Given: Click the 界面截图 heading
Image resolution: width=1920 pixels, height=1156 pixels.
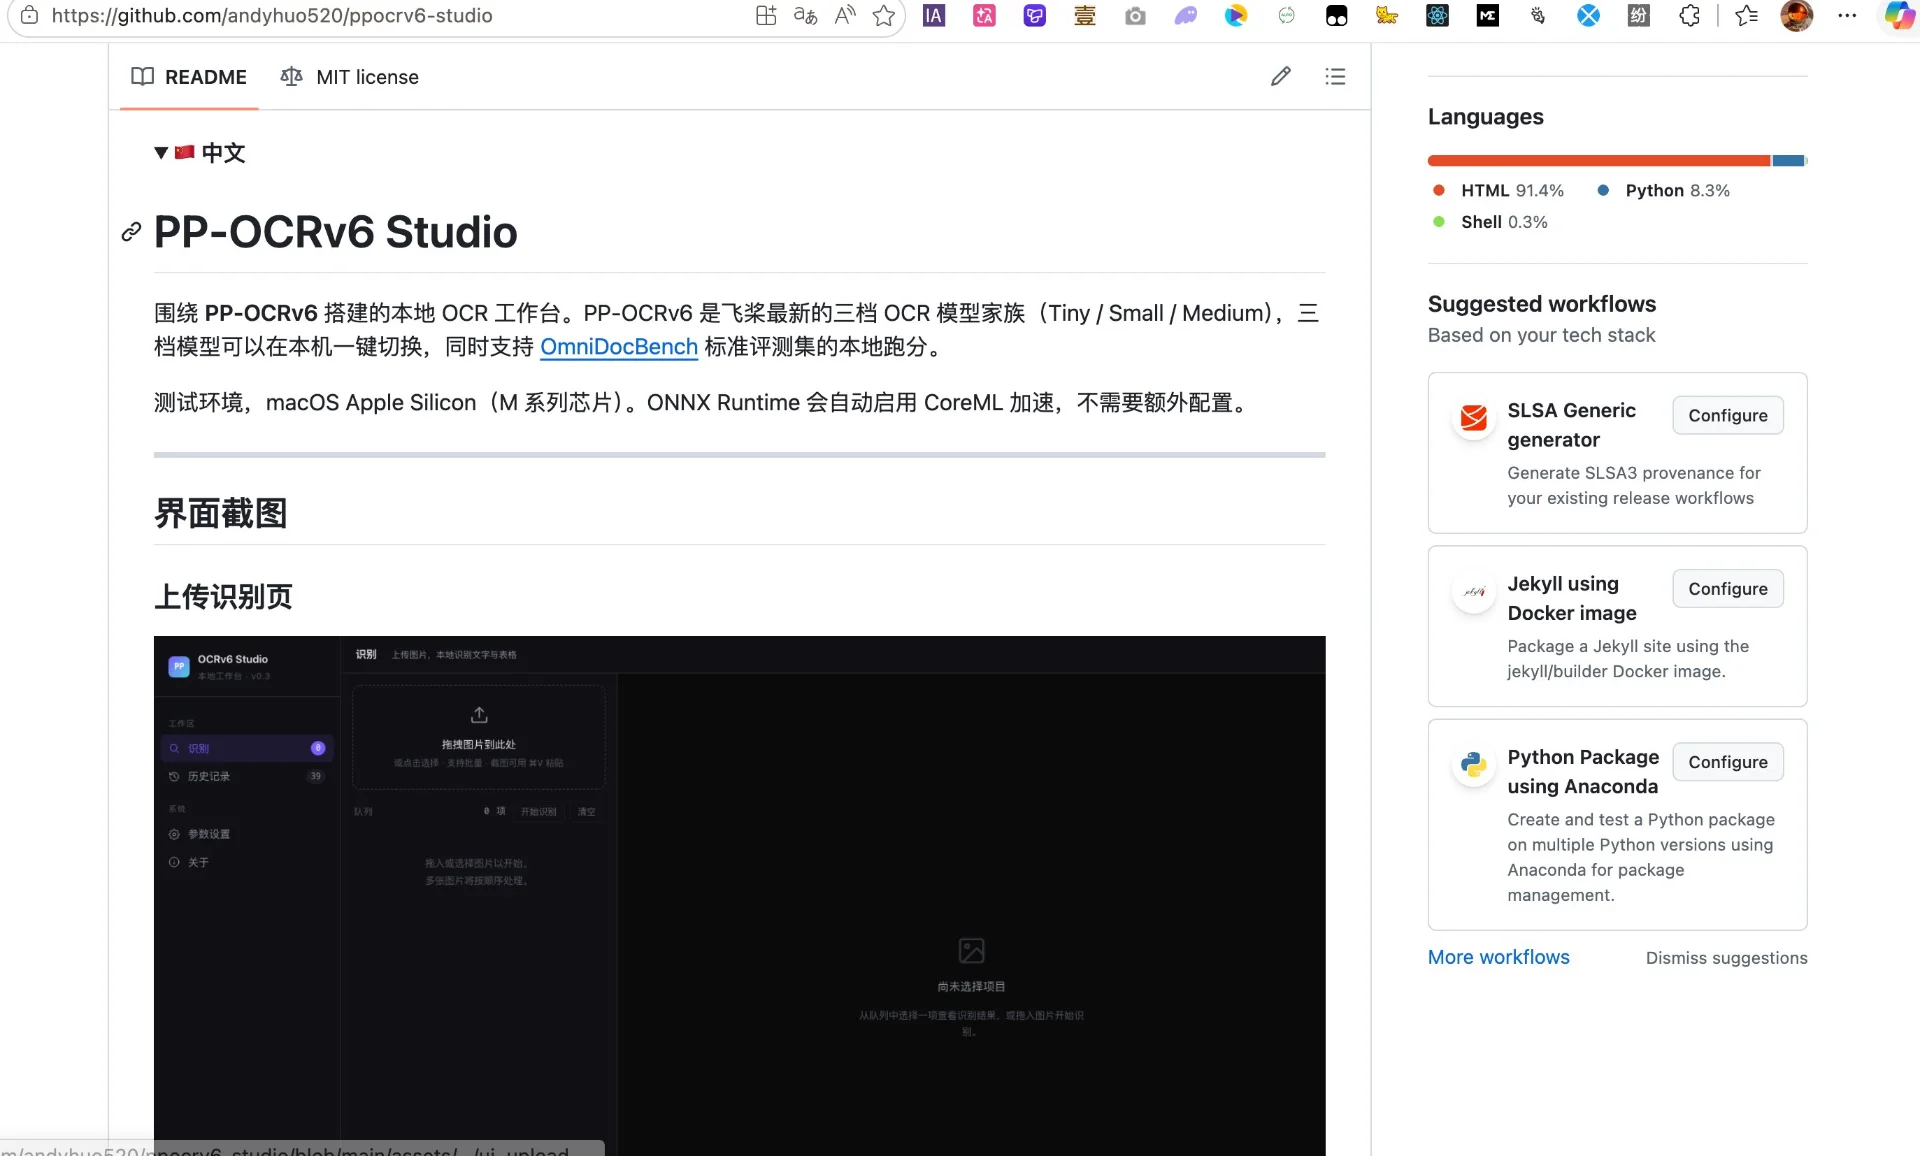Looking at the screenshot, I should tap(221, 513).
